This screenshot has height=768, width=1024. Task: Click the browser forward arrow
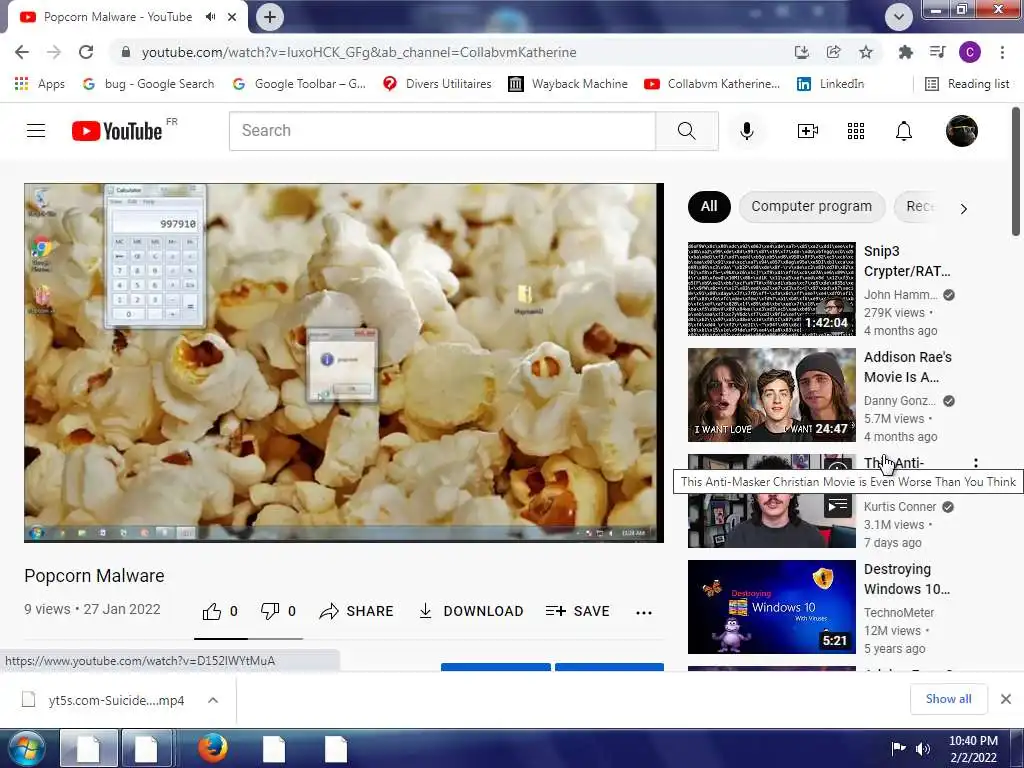click(x=54, y=52)
